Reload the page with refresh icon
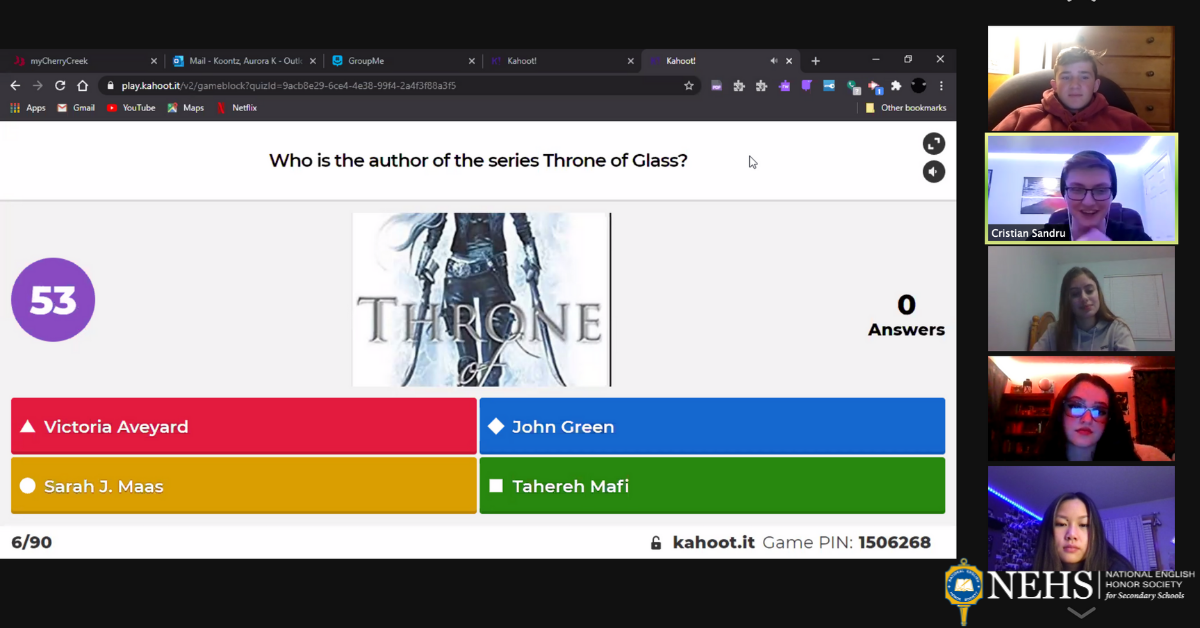Viewport: 1200px width, 628px height. click(x=60, y=86)
